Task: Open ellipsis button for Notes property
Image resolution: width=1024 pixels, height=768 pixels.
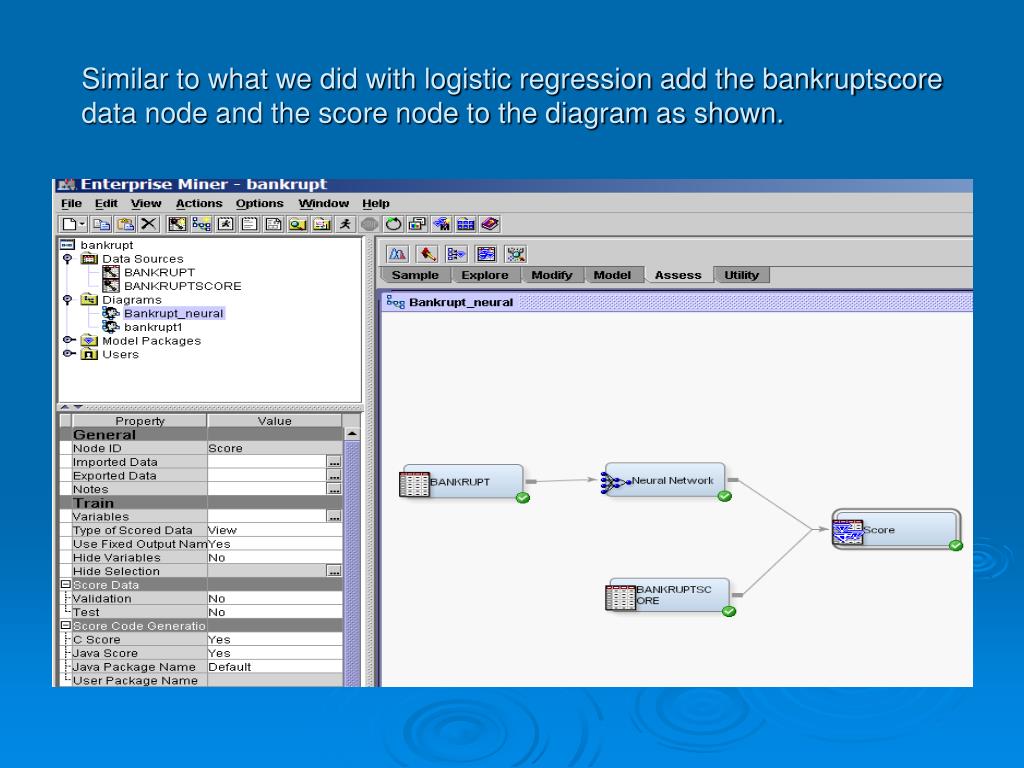Action: [x=334, y=489]
